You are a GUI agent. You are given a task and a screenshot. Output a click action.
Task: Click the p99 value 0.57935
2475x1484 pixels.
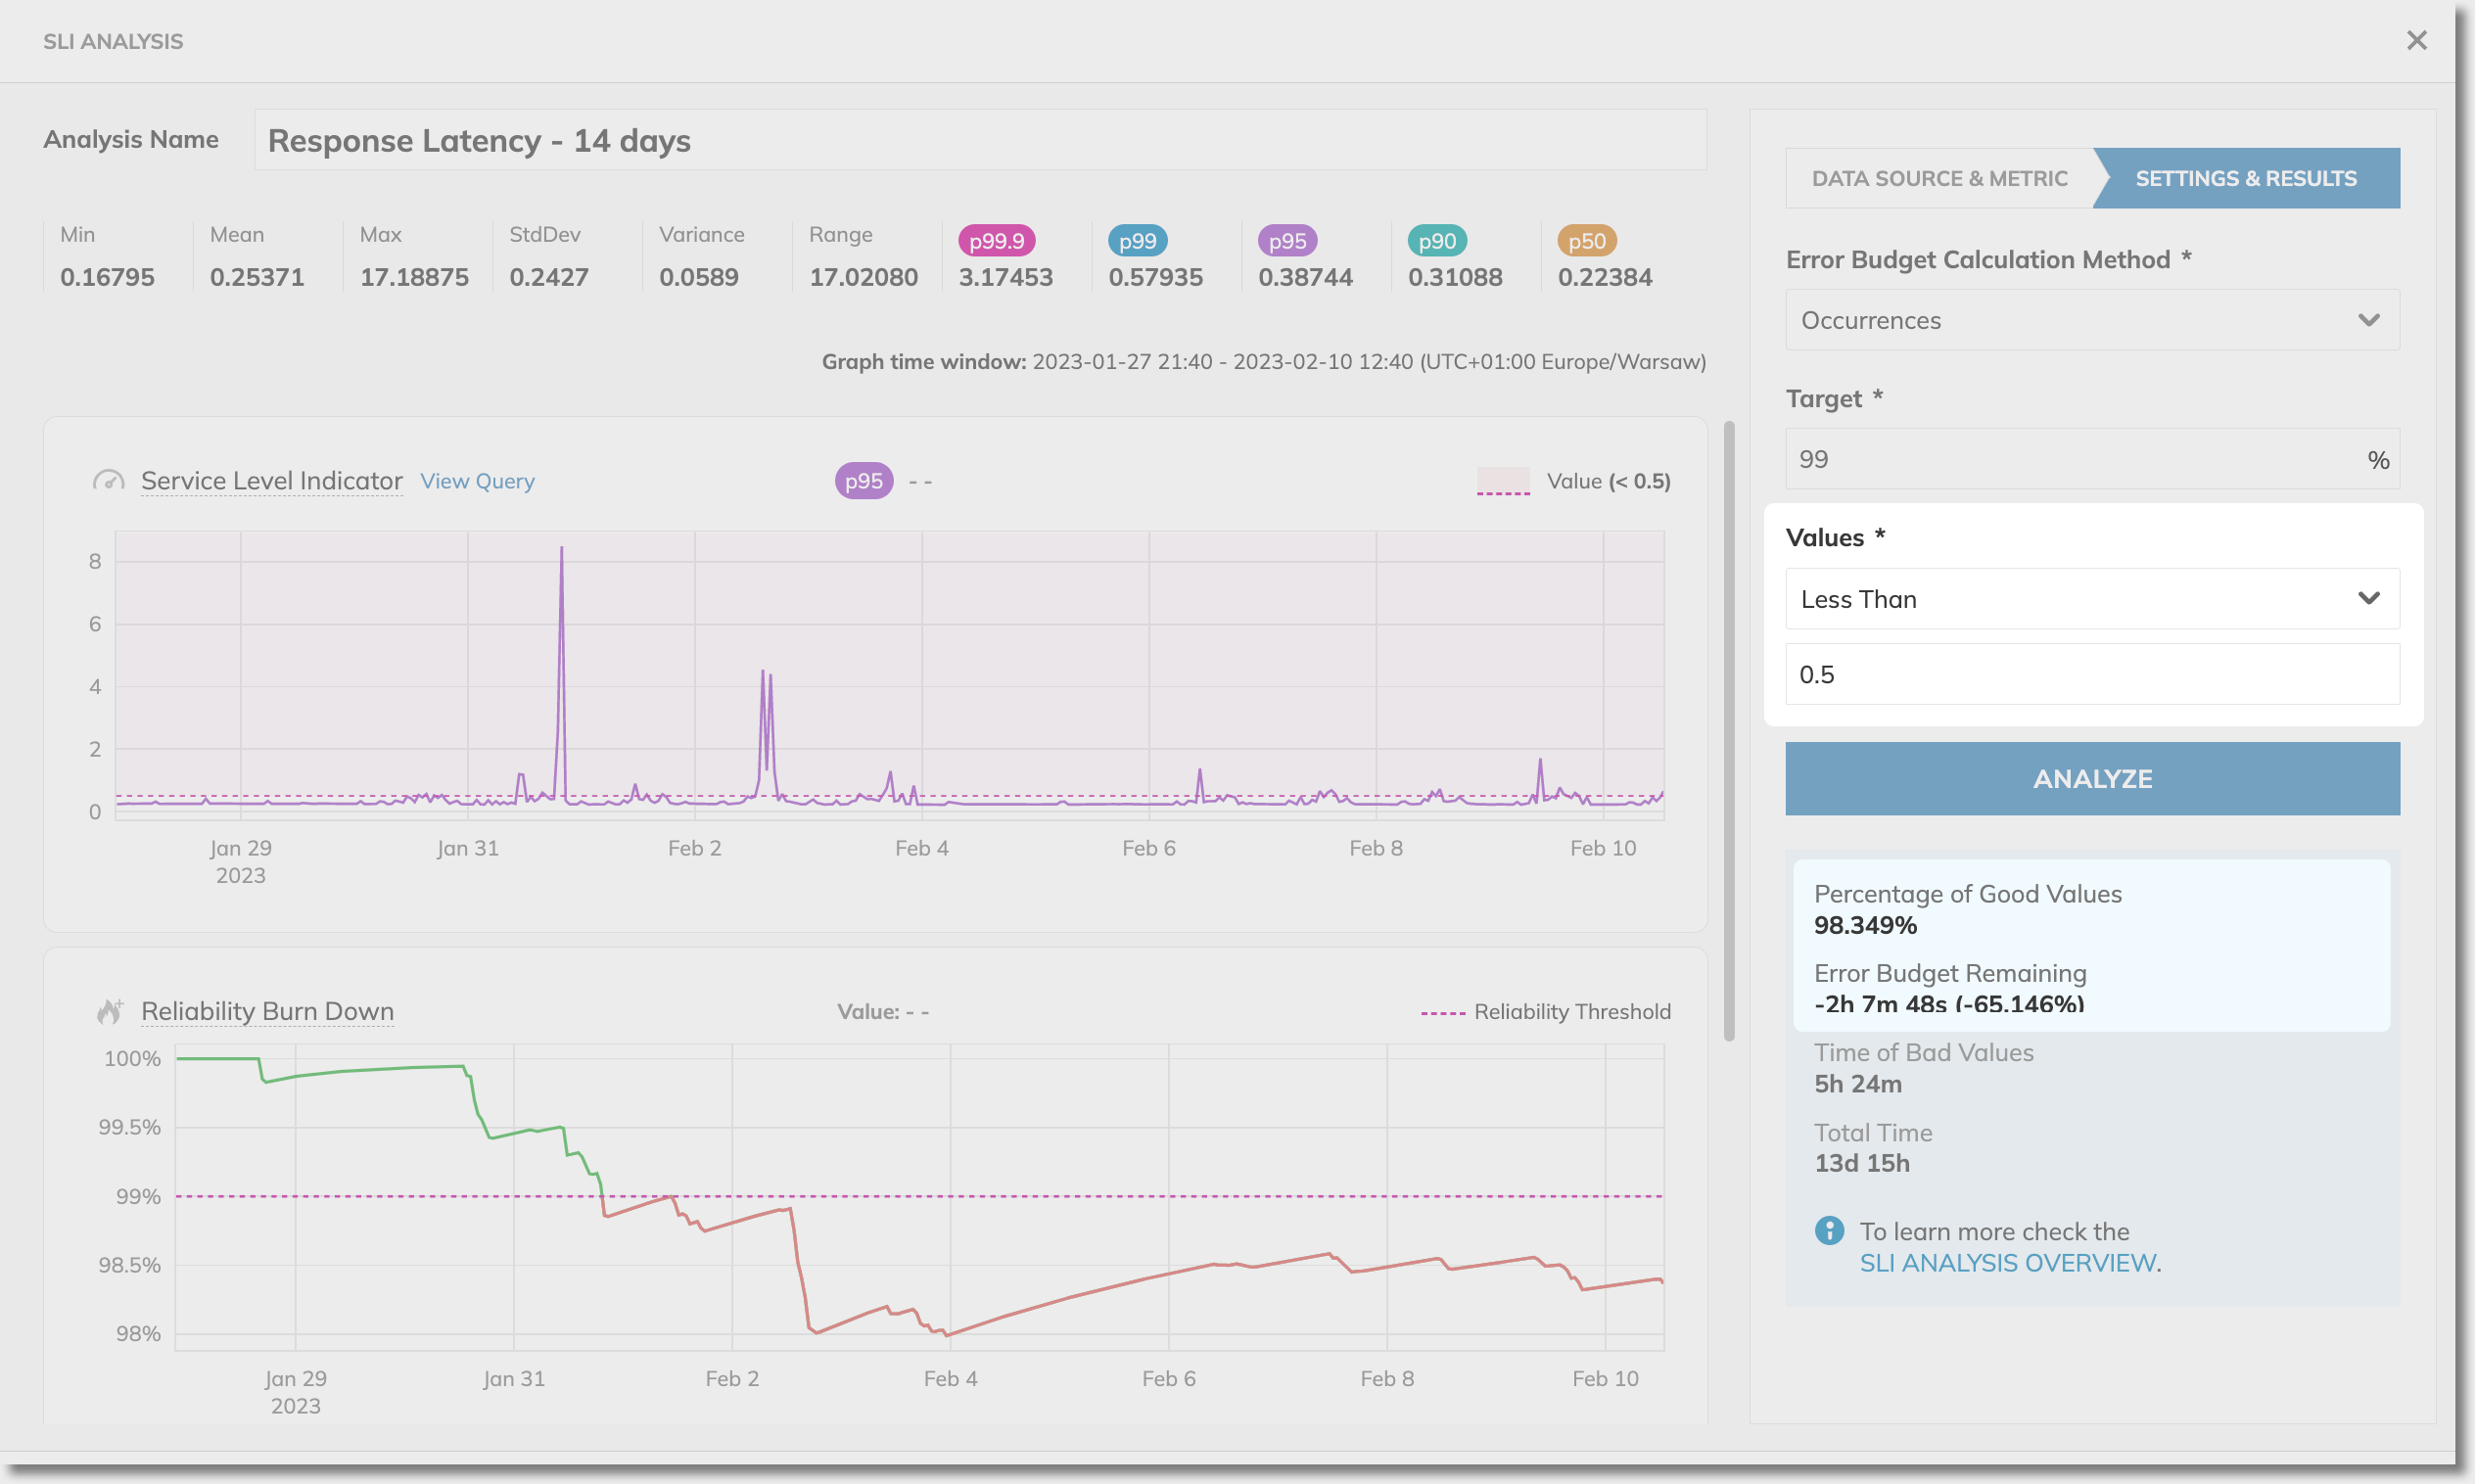click(x=1156, y=277)
